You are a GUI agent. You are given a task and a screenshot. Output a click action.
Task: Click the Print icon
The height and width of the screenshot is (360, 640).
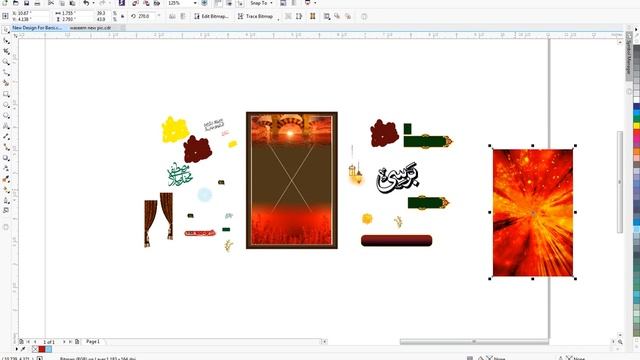tap(37, 3)
